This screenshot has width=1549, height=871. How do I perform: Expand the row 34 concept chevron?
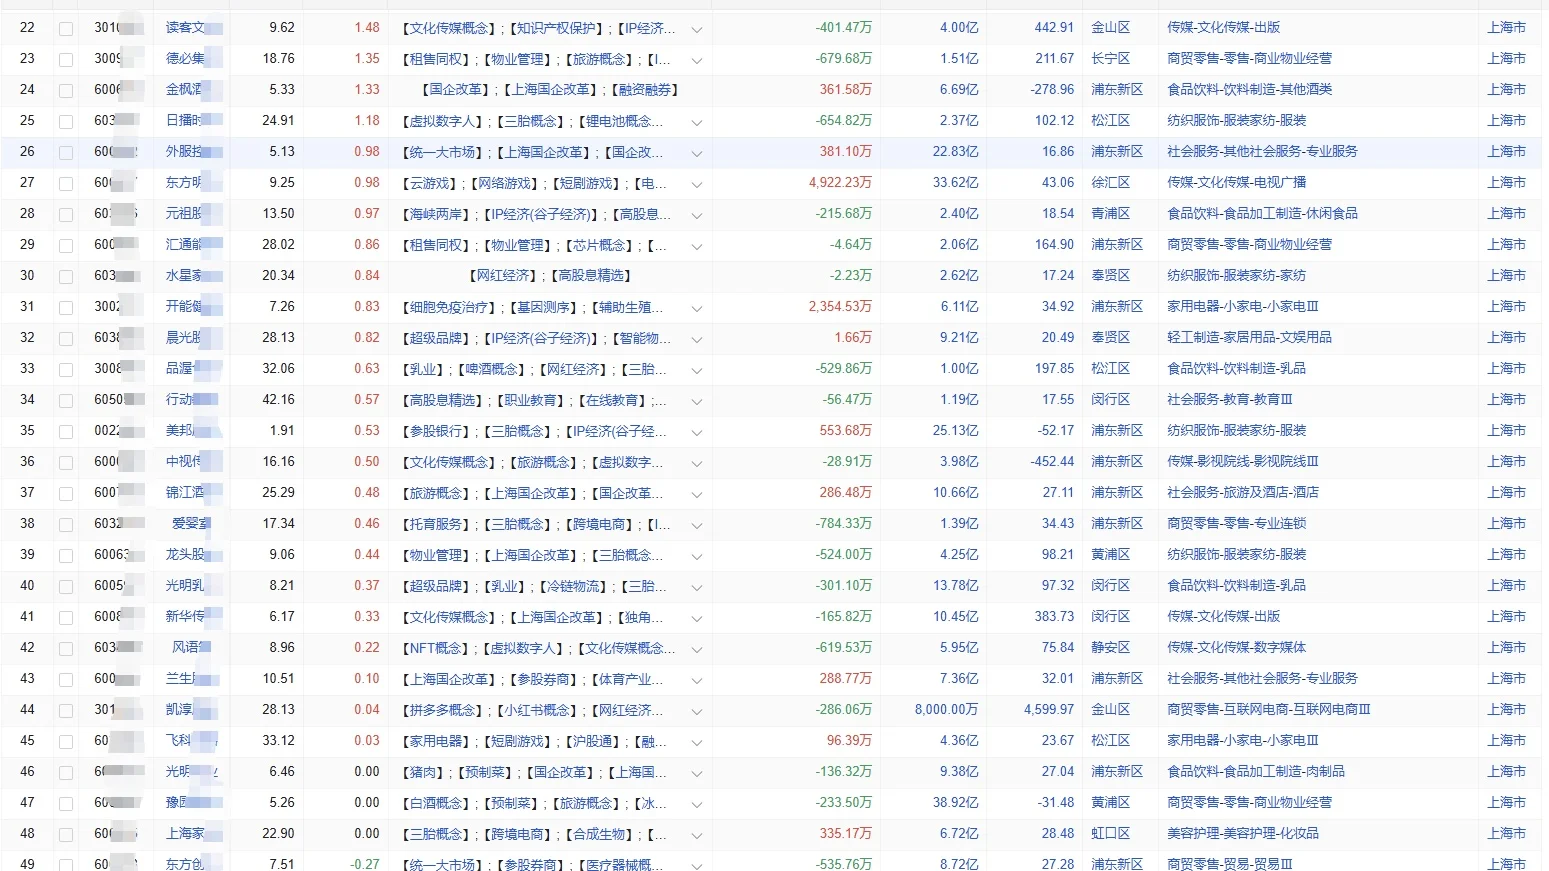pos(697,401)
